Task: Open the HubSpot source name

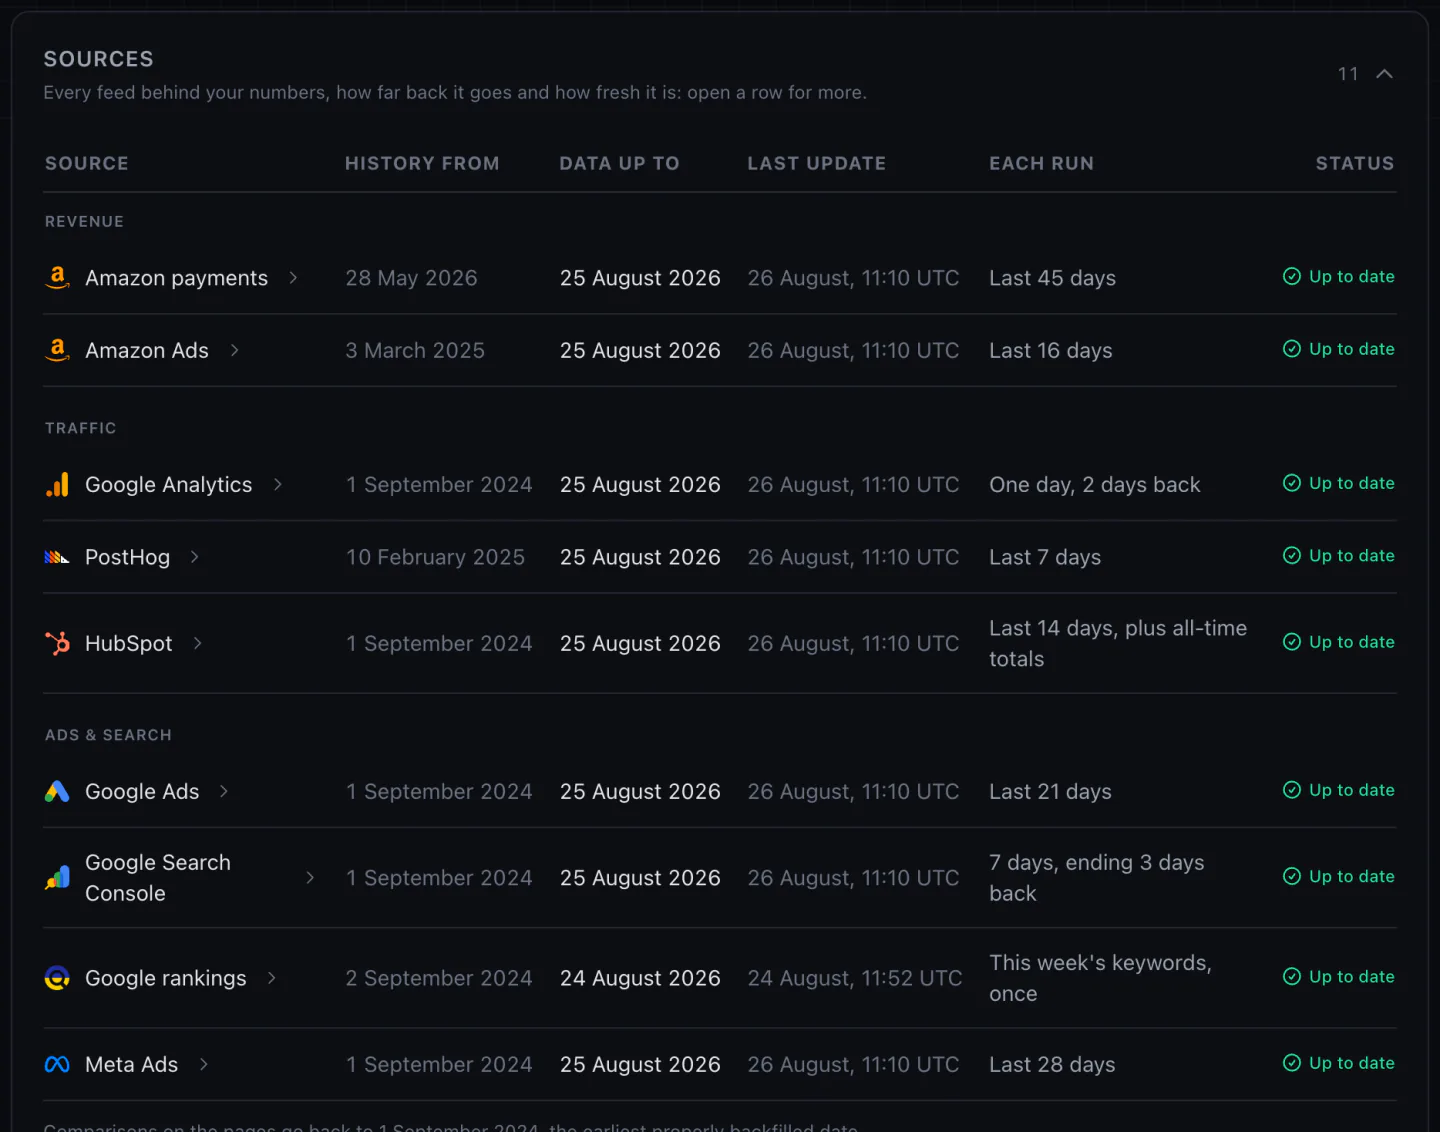Action: coord(128,643)
